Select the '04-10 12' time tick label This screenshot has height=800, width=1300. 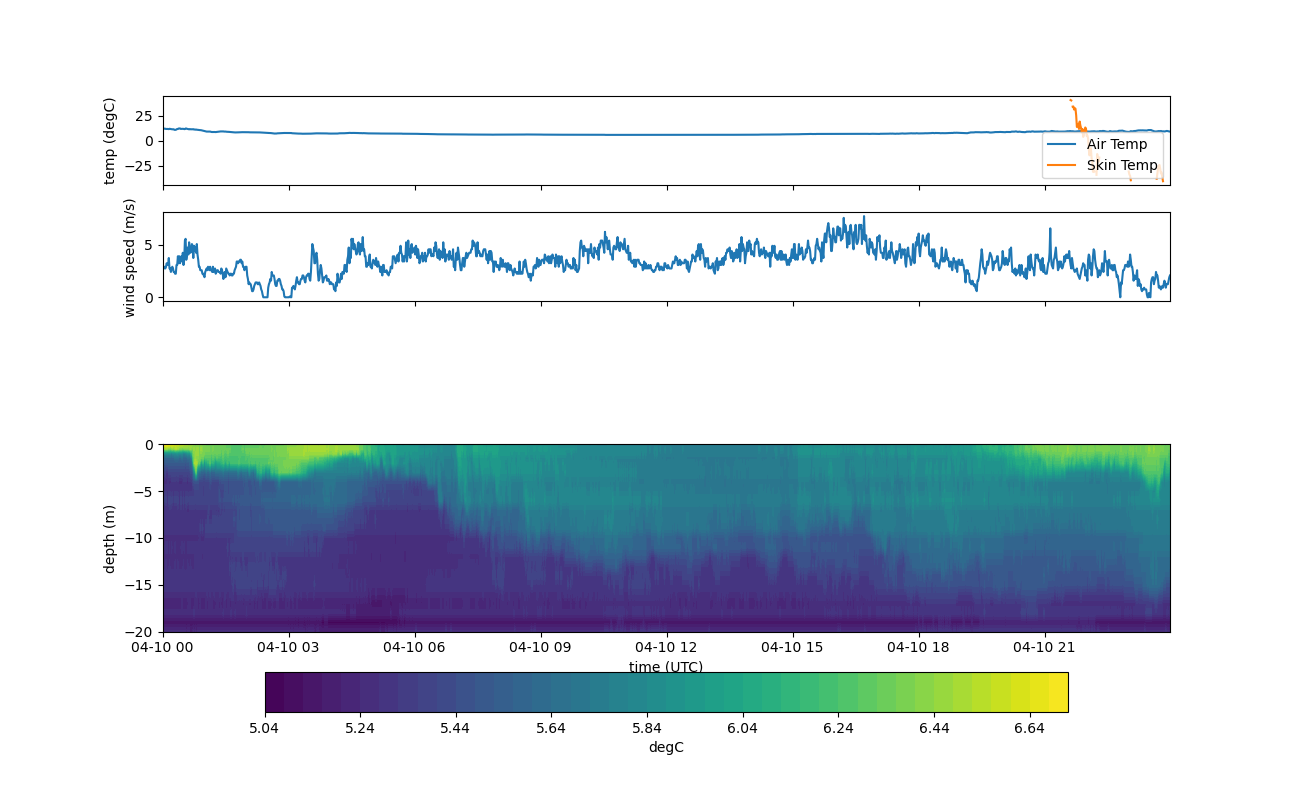[666, 647]
